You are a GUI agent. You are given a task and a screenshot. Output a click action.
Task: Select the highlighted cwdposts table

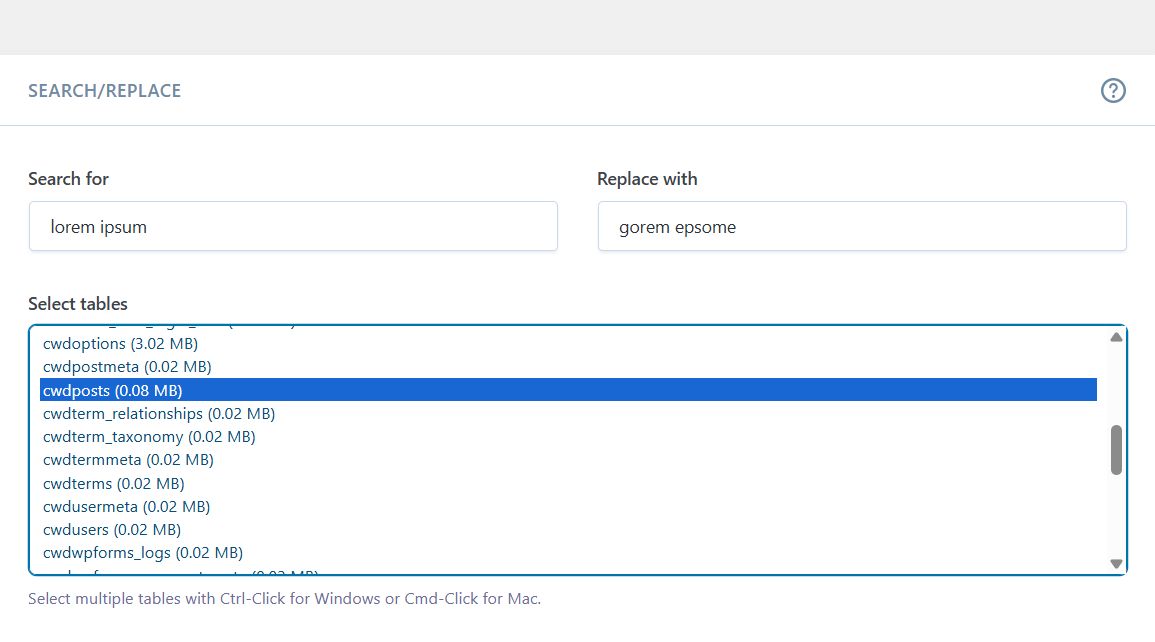[113, 390]
